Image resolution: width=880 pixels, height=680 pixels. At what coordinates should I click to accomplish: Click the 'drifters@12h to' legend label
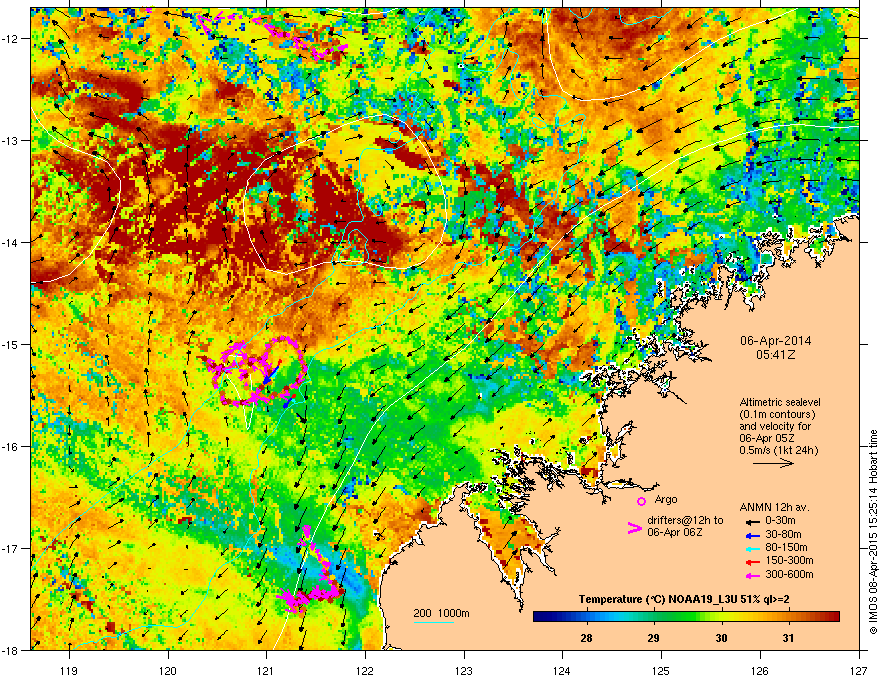(685, 520)
